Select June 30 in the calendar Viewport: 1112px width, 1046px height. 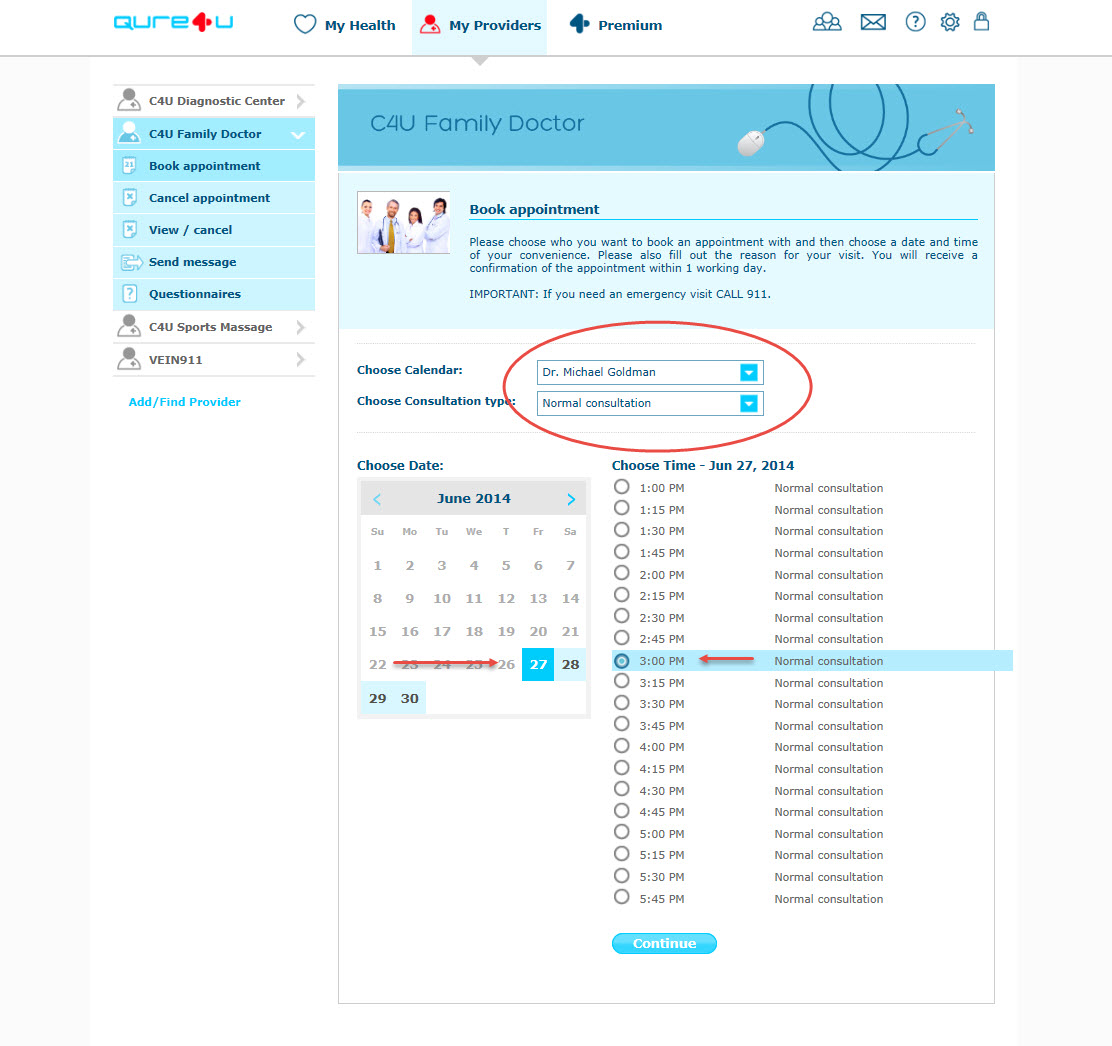(x=410, y=698)
